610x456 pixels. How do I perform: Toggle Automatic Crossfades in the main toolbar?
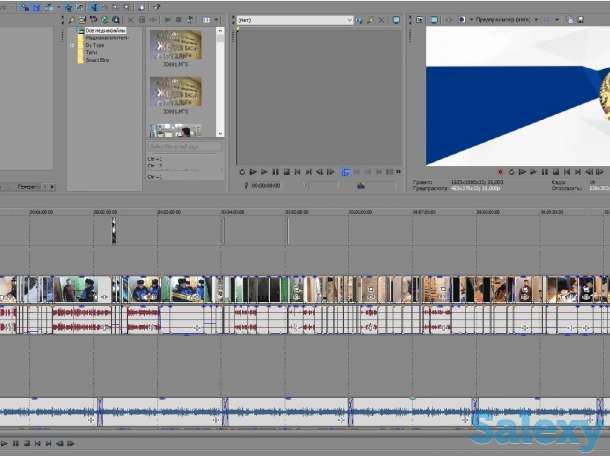tap(36, 7)
